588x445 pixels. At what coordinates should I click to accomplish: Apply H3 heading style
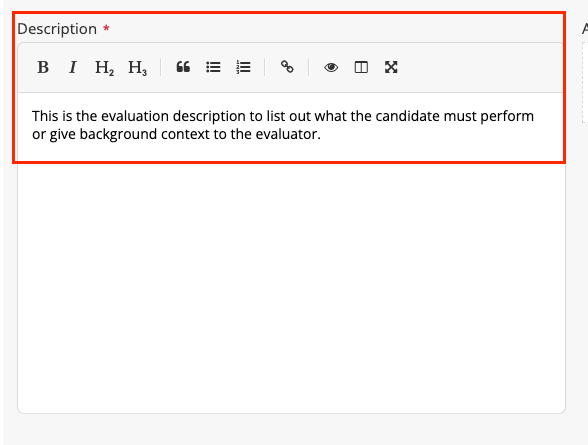tap(137, 67)
